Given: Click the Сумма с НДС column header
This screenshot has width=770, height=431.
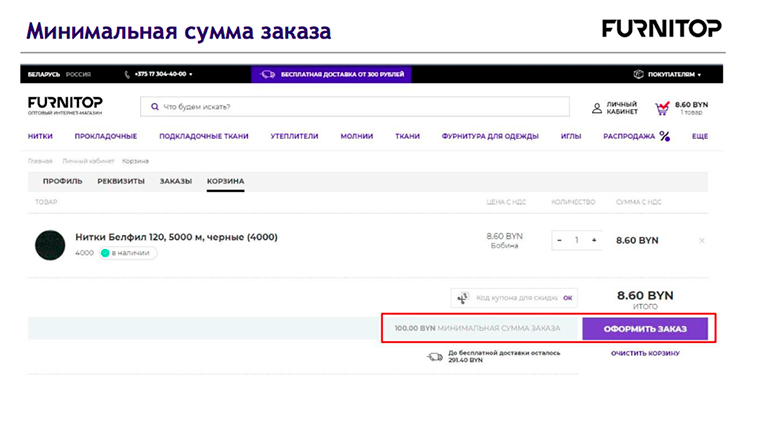Looking at the screenshot, I should tap(639, 202).
